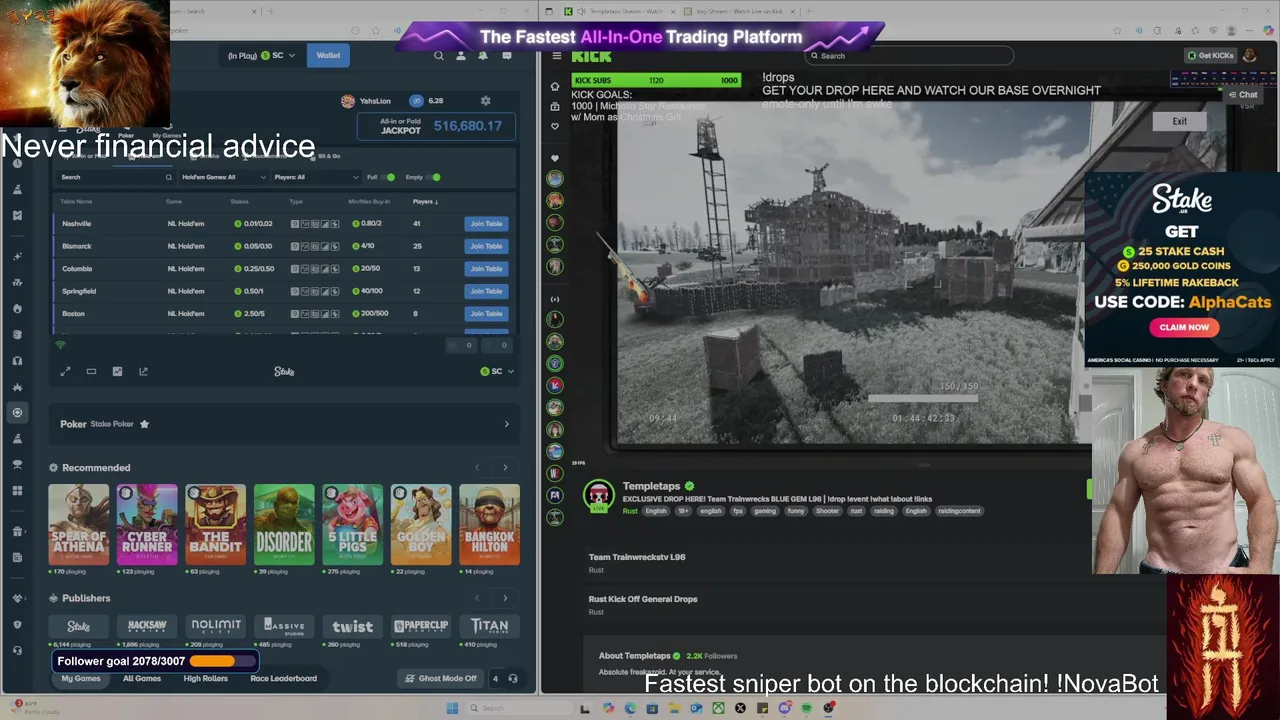Viewport: 1280px width, 720px height.
Task: Select All Games tab
Action: 141,678
